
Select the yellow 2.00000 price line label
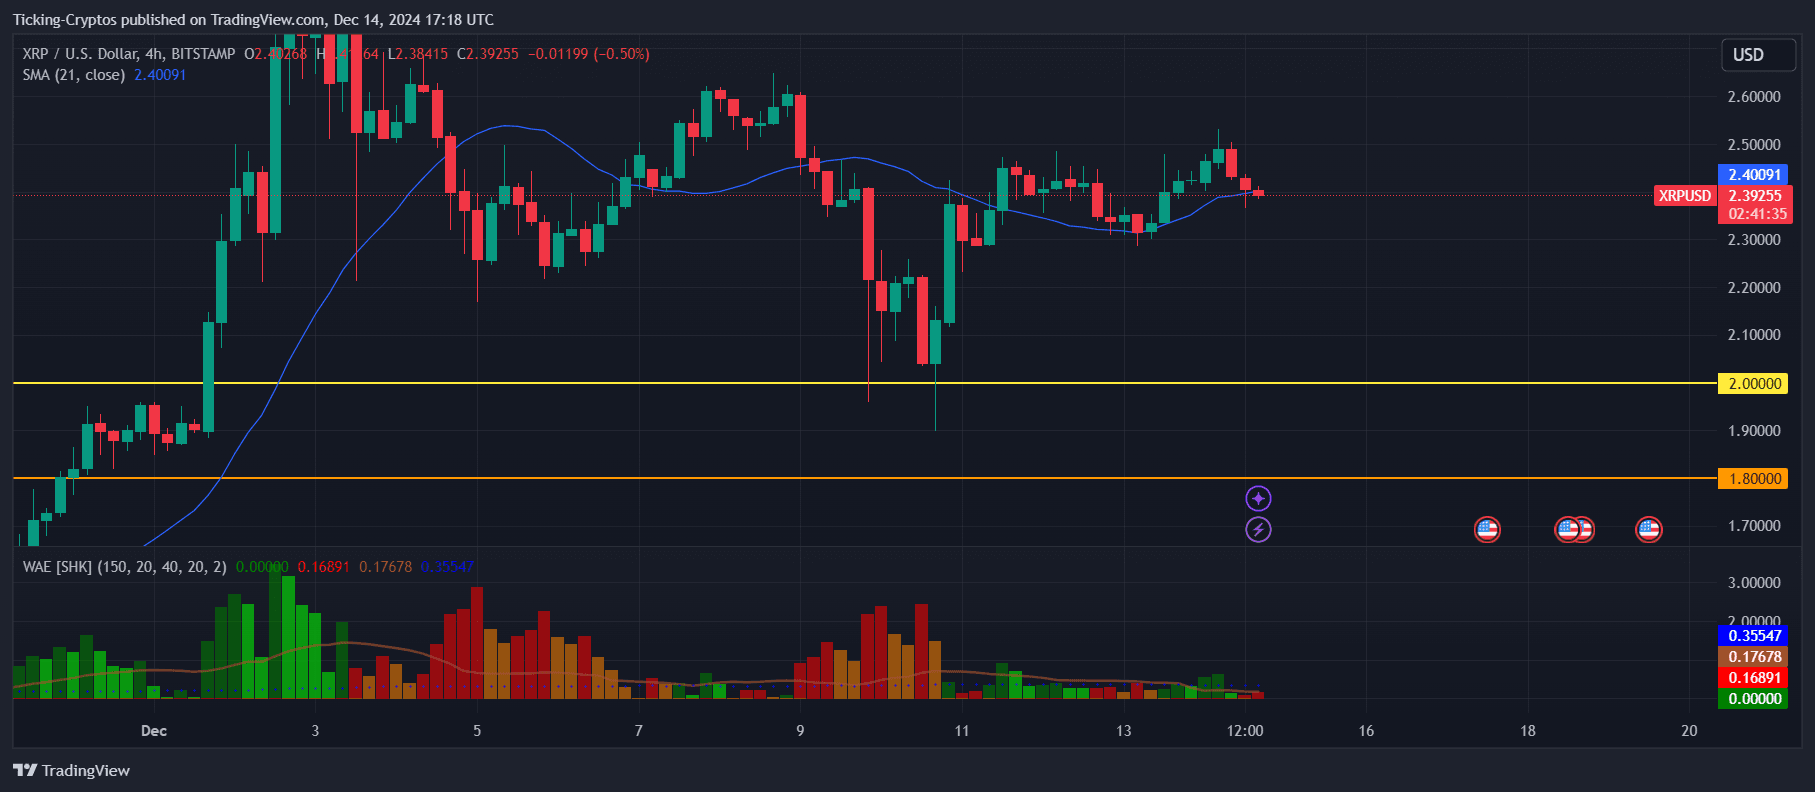tap(1753, 383)
